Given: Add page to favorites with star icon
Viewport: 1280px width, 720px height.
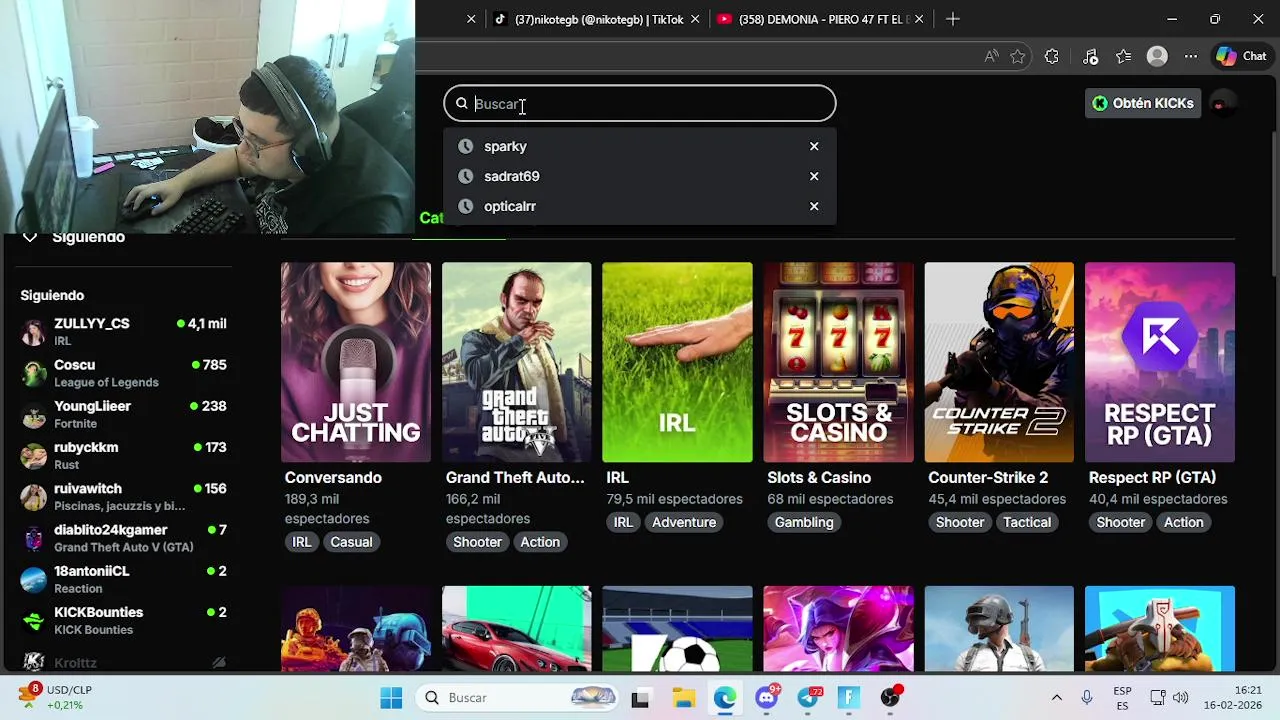Looking at the screenshot, I should pos(1018,57).
